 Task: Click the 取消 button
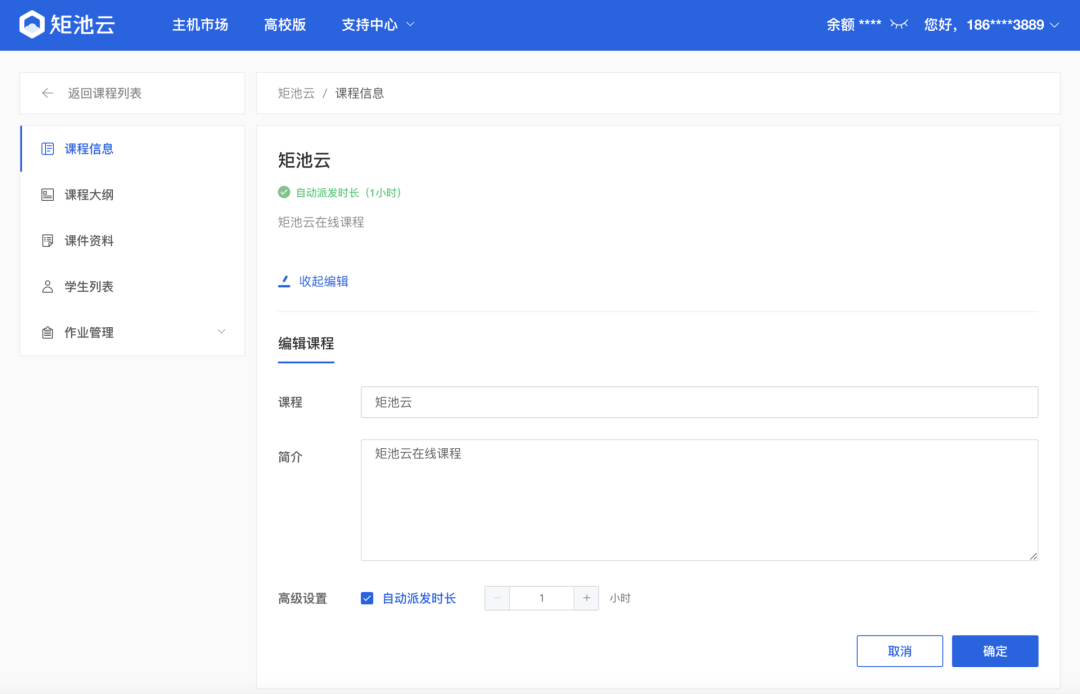pyautogui.click(x=900, y=651)
